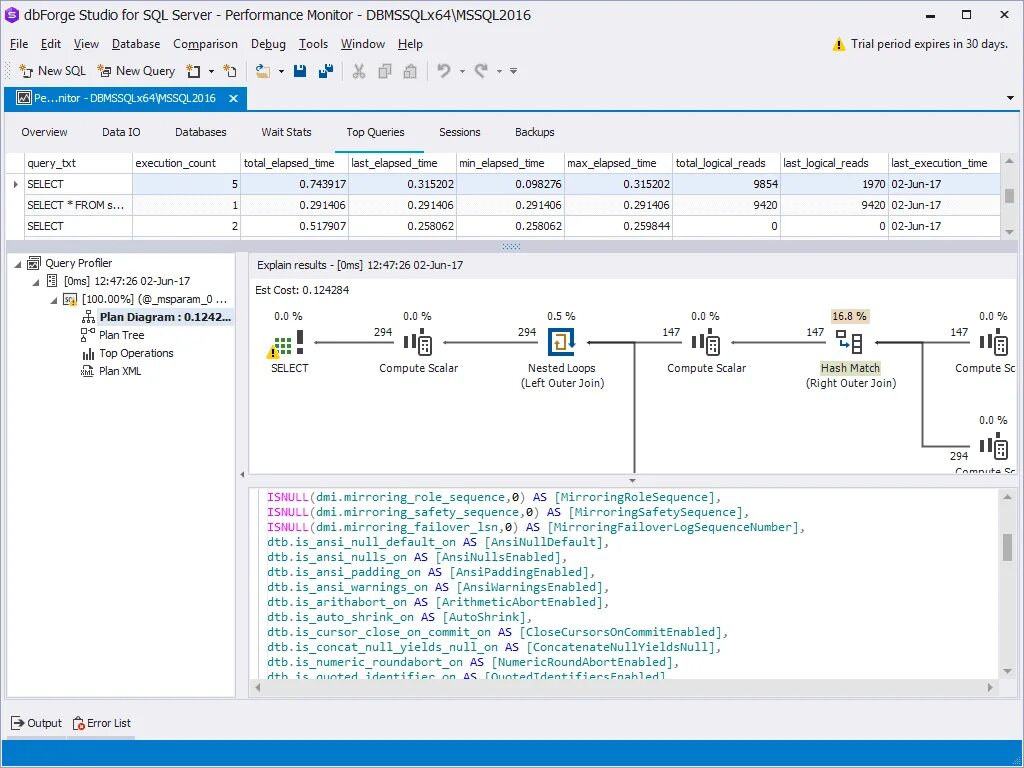Screen dimensions: 1024x768
Task: Open the Redo history dropdown
Action: point(499,71)
